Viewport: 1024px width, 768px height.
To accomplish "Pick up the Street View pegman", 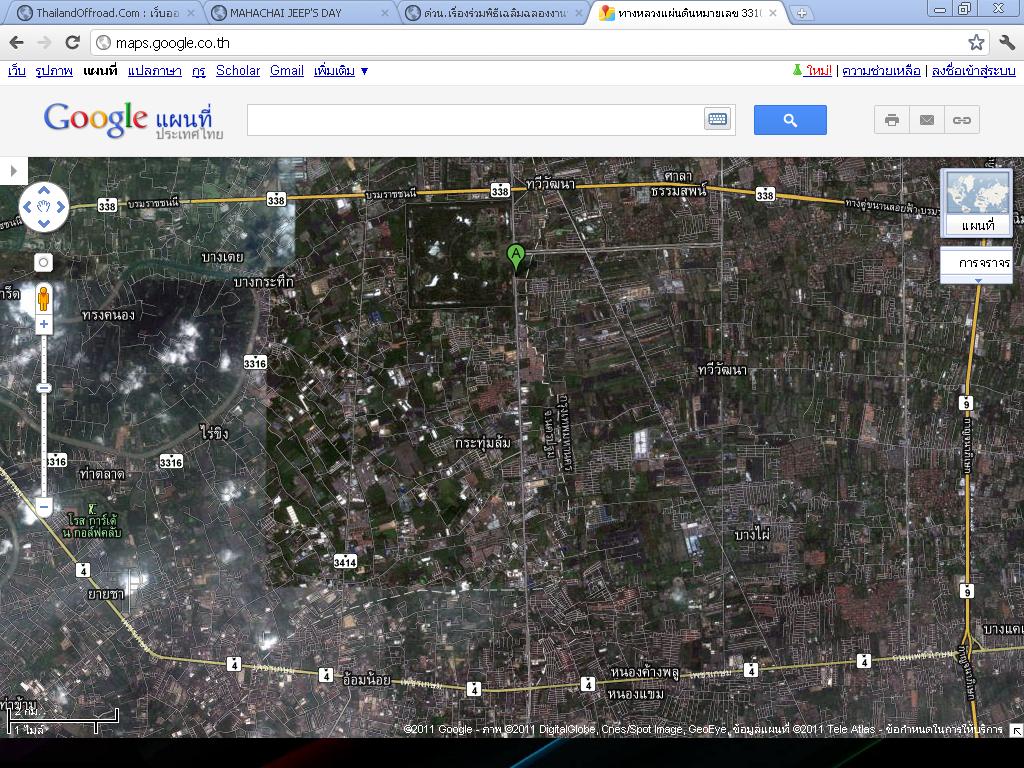I will point(44,297).
